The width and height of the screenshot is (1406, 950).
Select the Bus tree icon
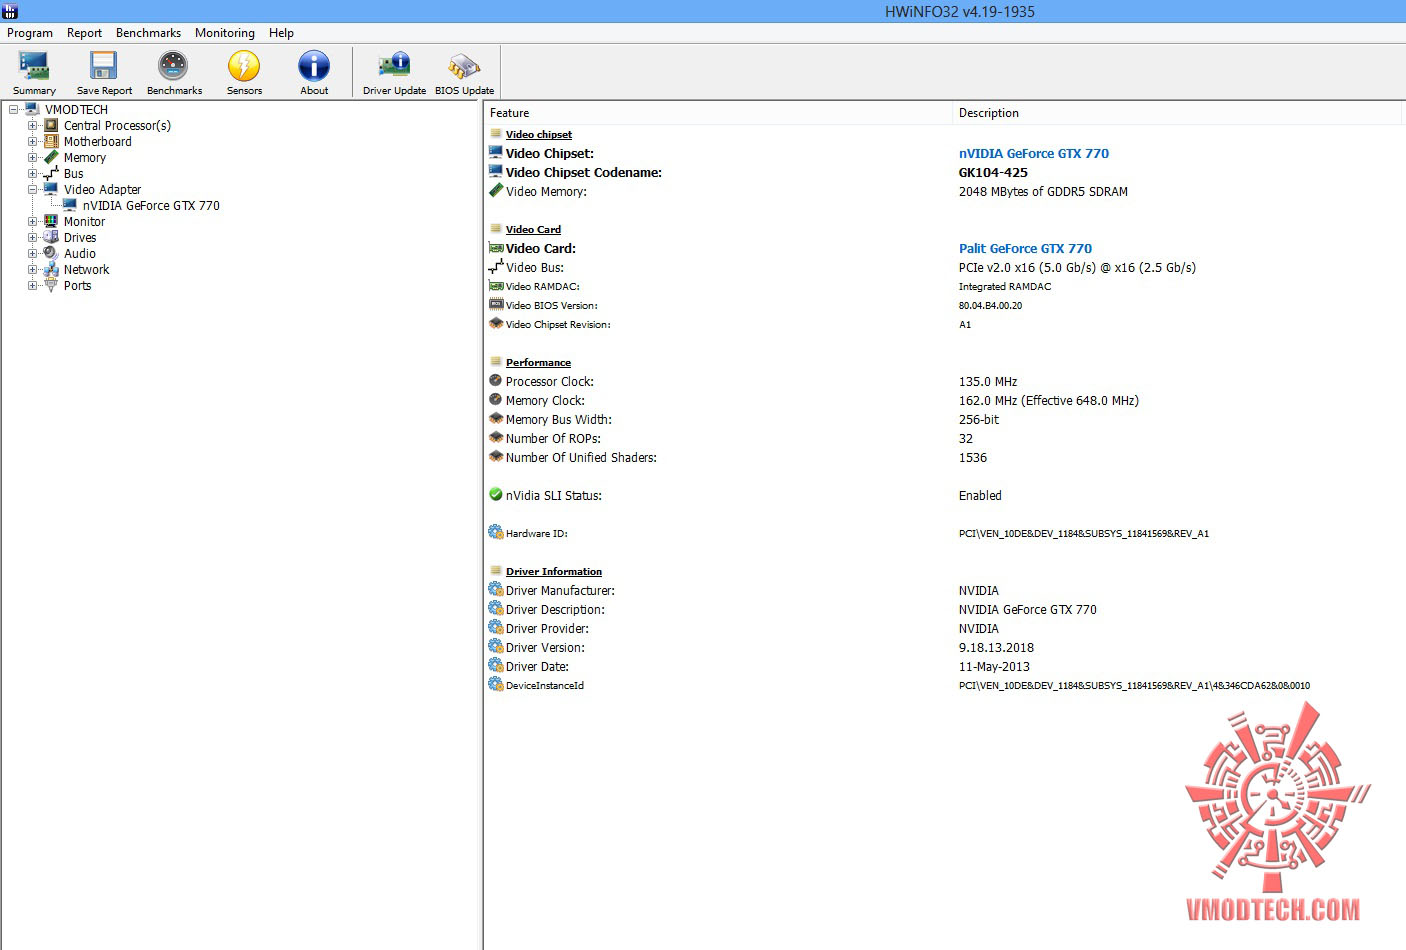[51, 174]
